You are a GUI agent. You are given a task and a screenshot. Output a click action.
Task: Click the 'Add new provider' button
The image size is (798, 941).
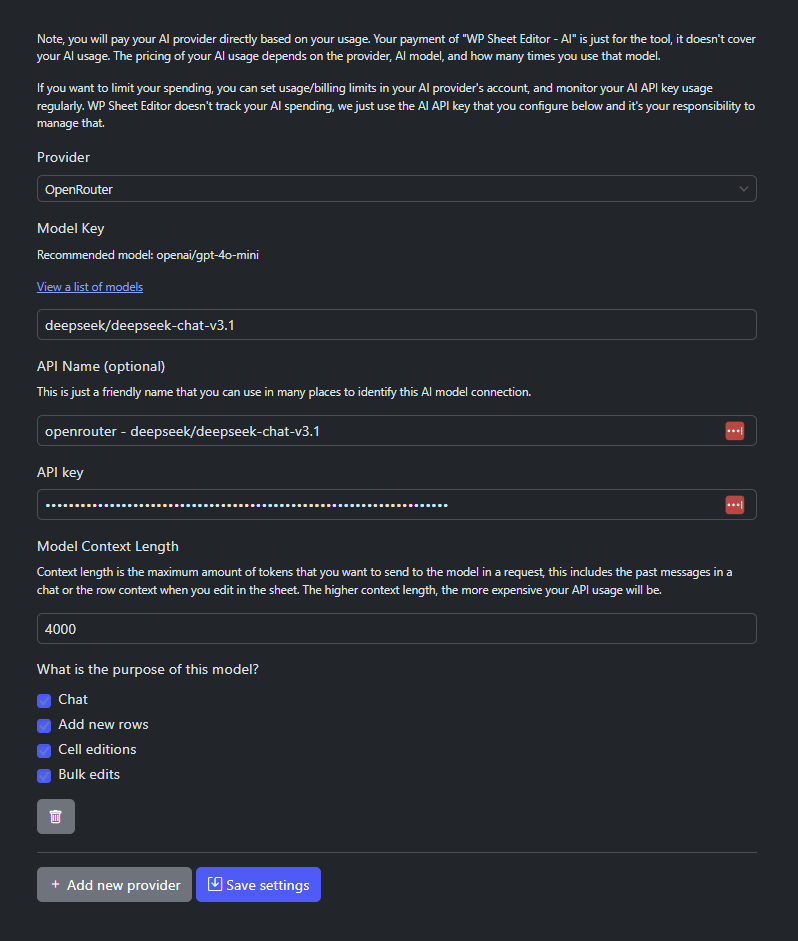[115, 885]
